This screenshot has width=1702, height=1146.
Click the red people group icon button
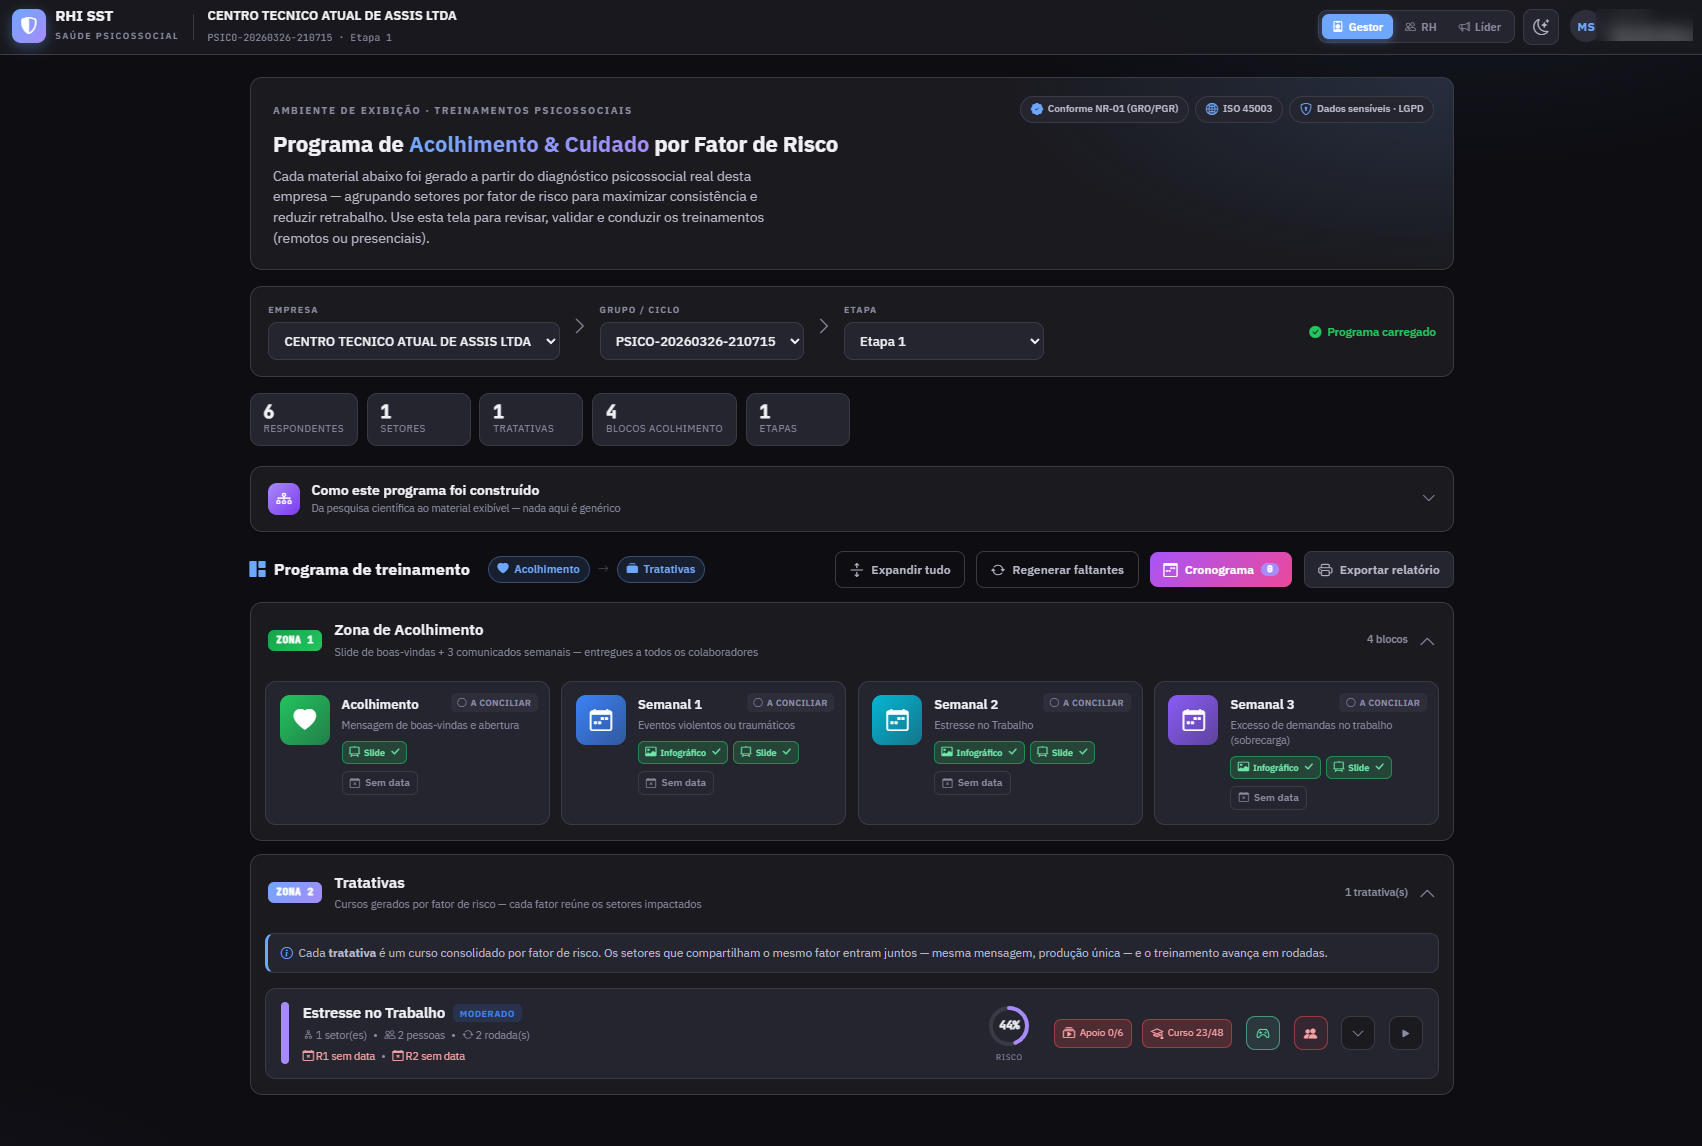click(x=1311, y=1033)
